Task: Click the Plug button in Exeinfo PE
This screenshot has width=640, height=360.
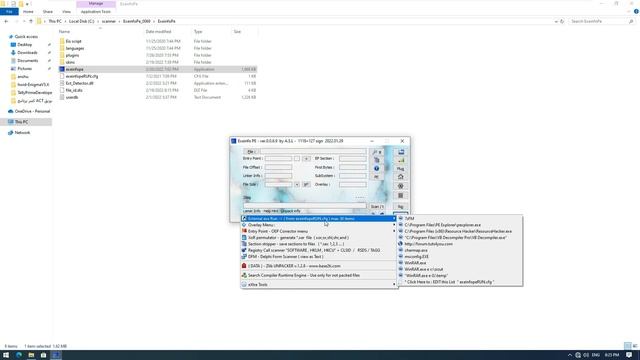Action: click(401, 169)
